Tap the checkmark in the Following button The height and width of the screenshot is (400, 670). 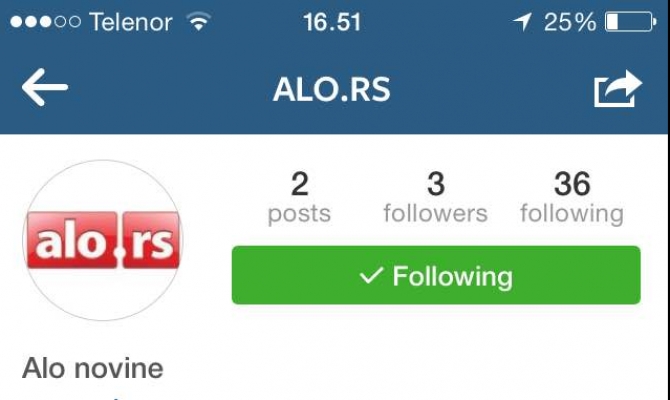(371, 276)
